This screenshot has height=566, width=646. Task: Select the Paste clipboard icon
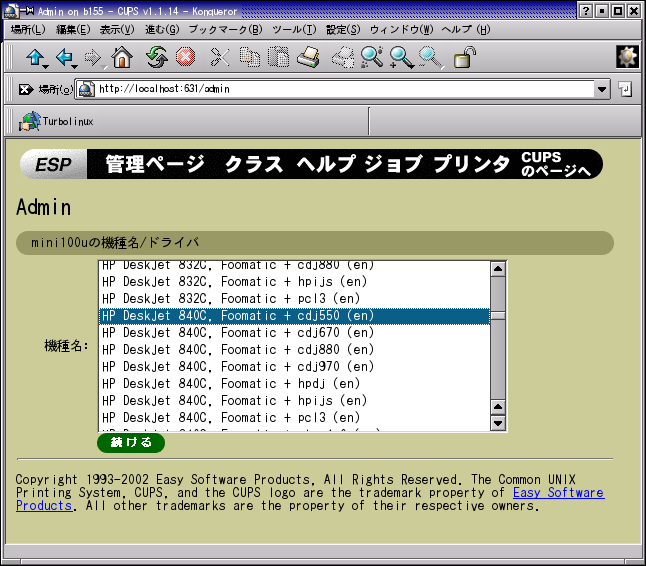point(279,57)
